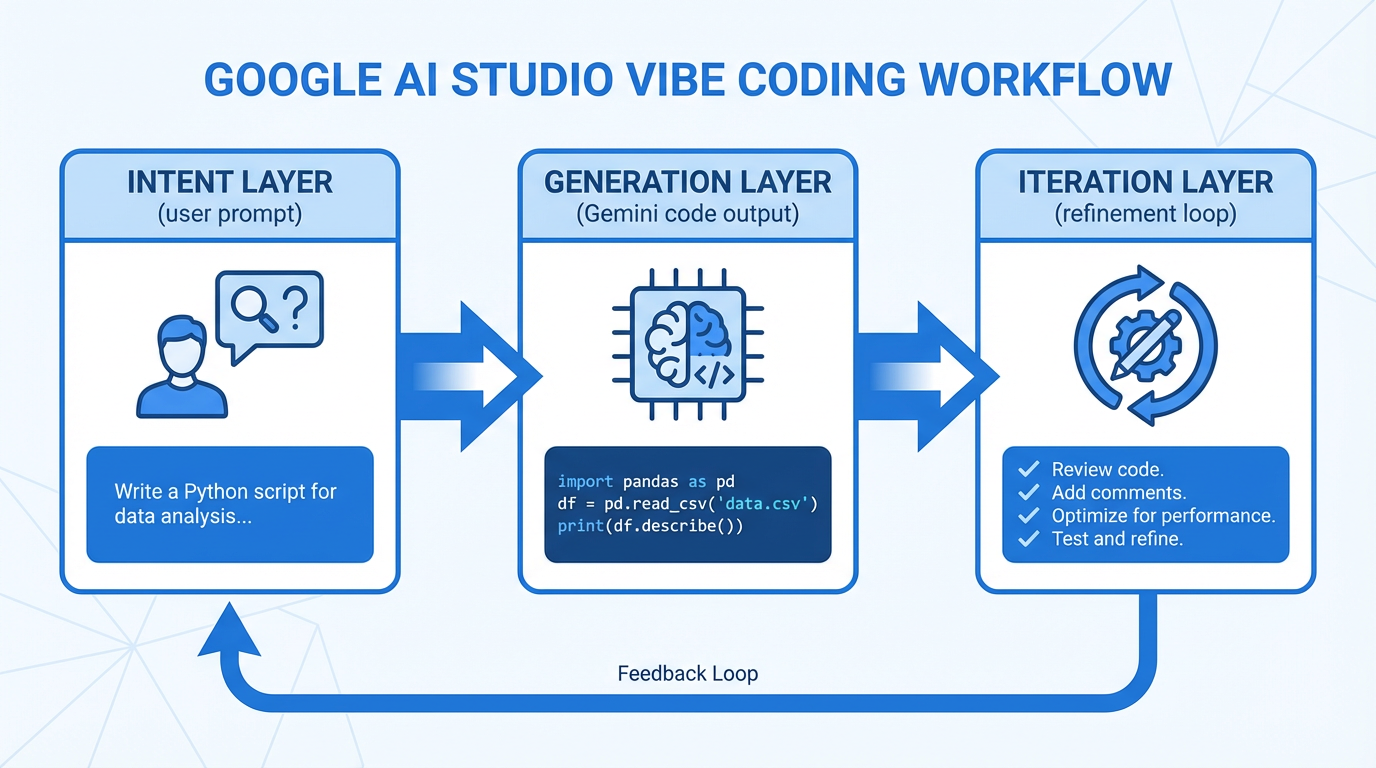The image size is (1376, 768).
Task: Click the Feedback Loop label
Action: pos(687,674)
